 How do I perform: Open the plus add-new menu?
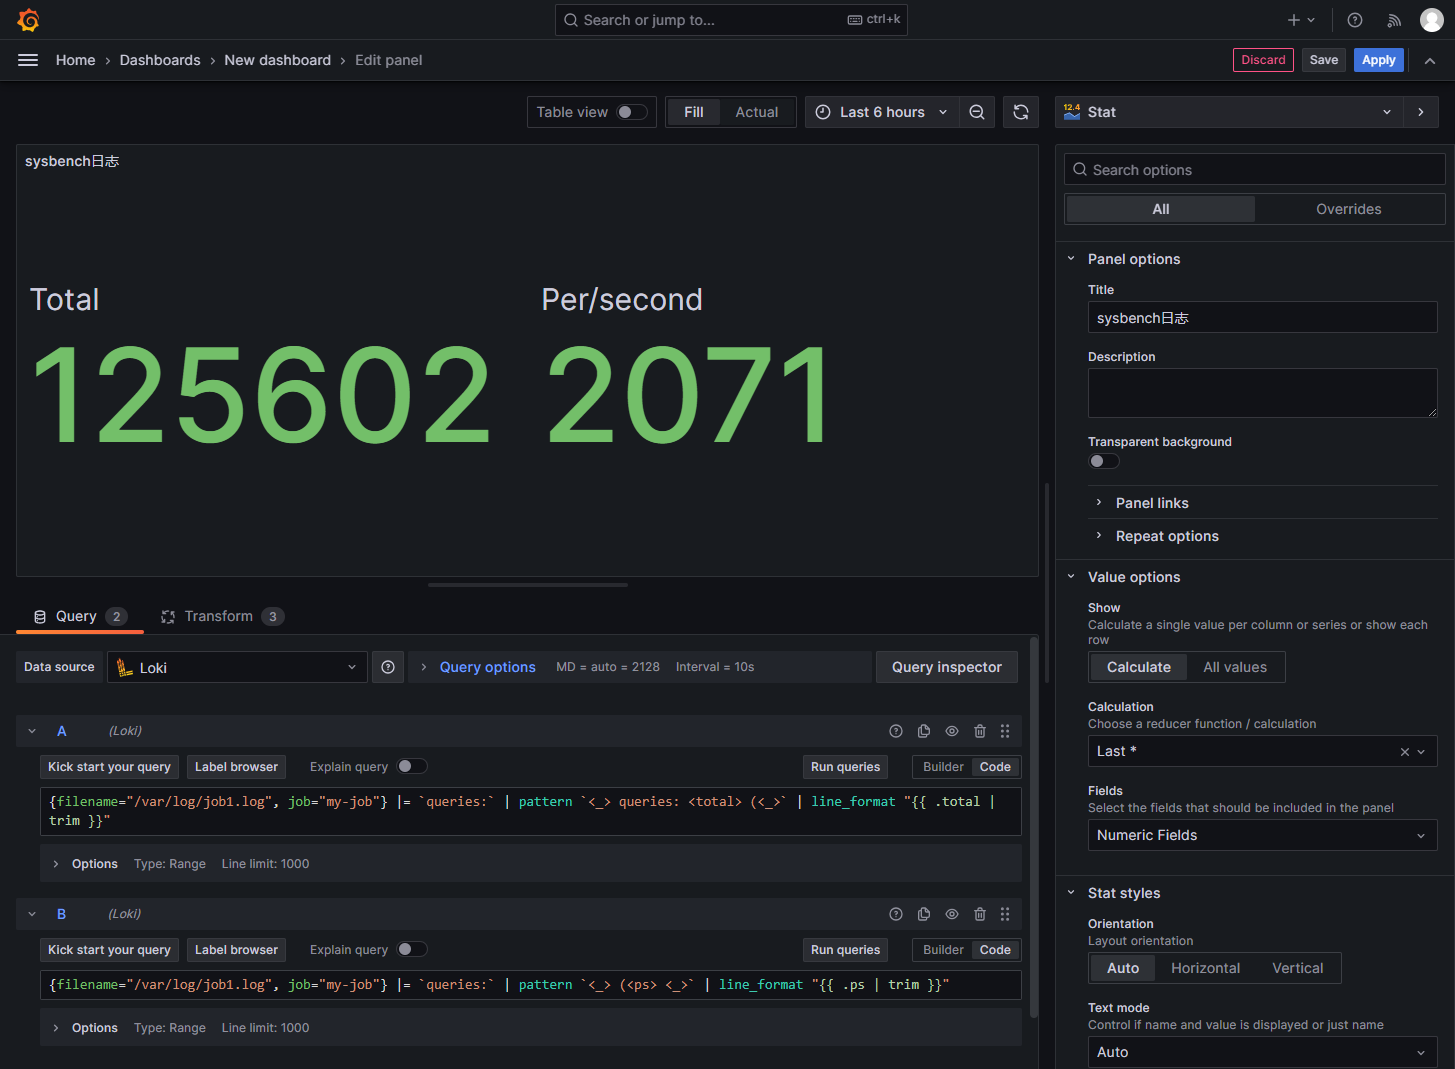point(1301,20)
